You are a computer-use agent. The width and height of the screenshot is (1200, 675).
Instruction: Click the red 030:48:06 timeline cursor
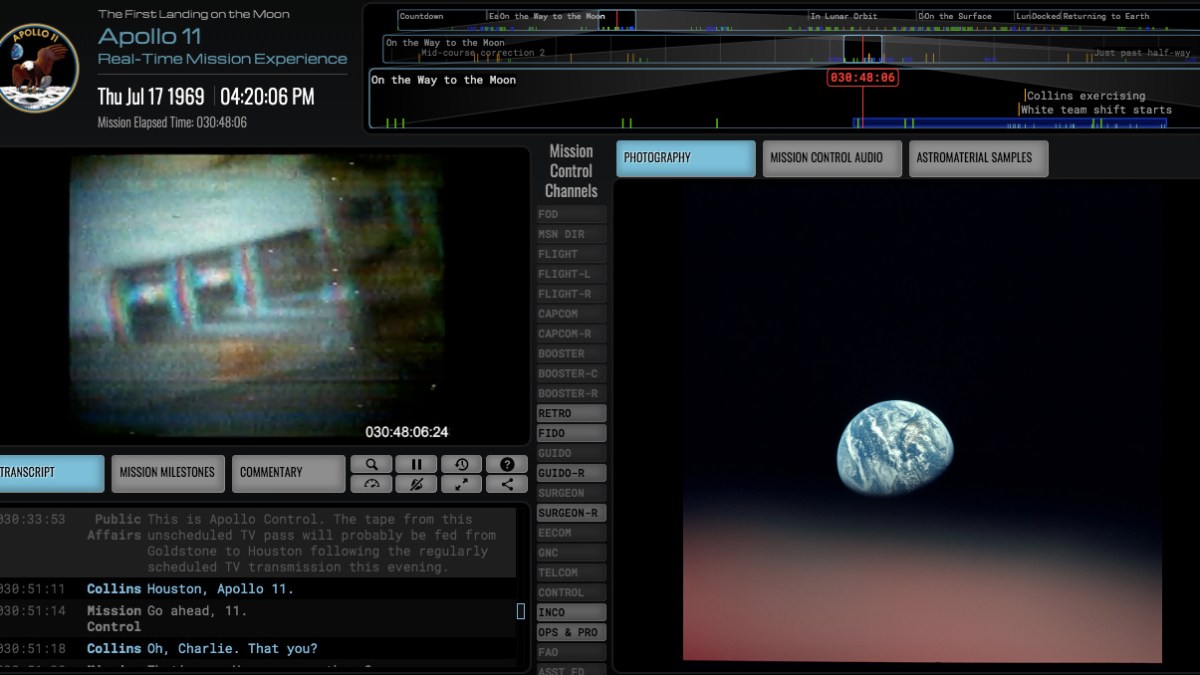862,78
